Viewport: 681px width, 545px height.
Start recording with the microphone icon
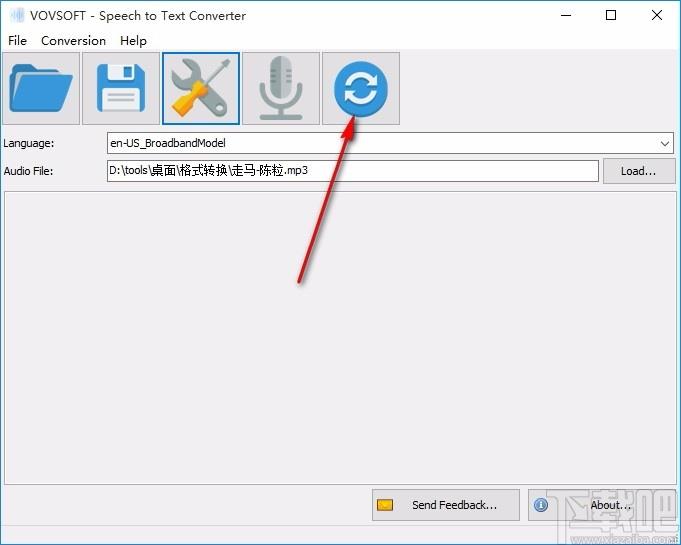[281, 89]
